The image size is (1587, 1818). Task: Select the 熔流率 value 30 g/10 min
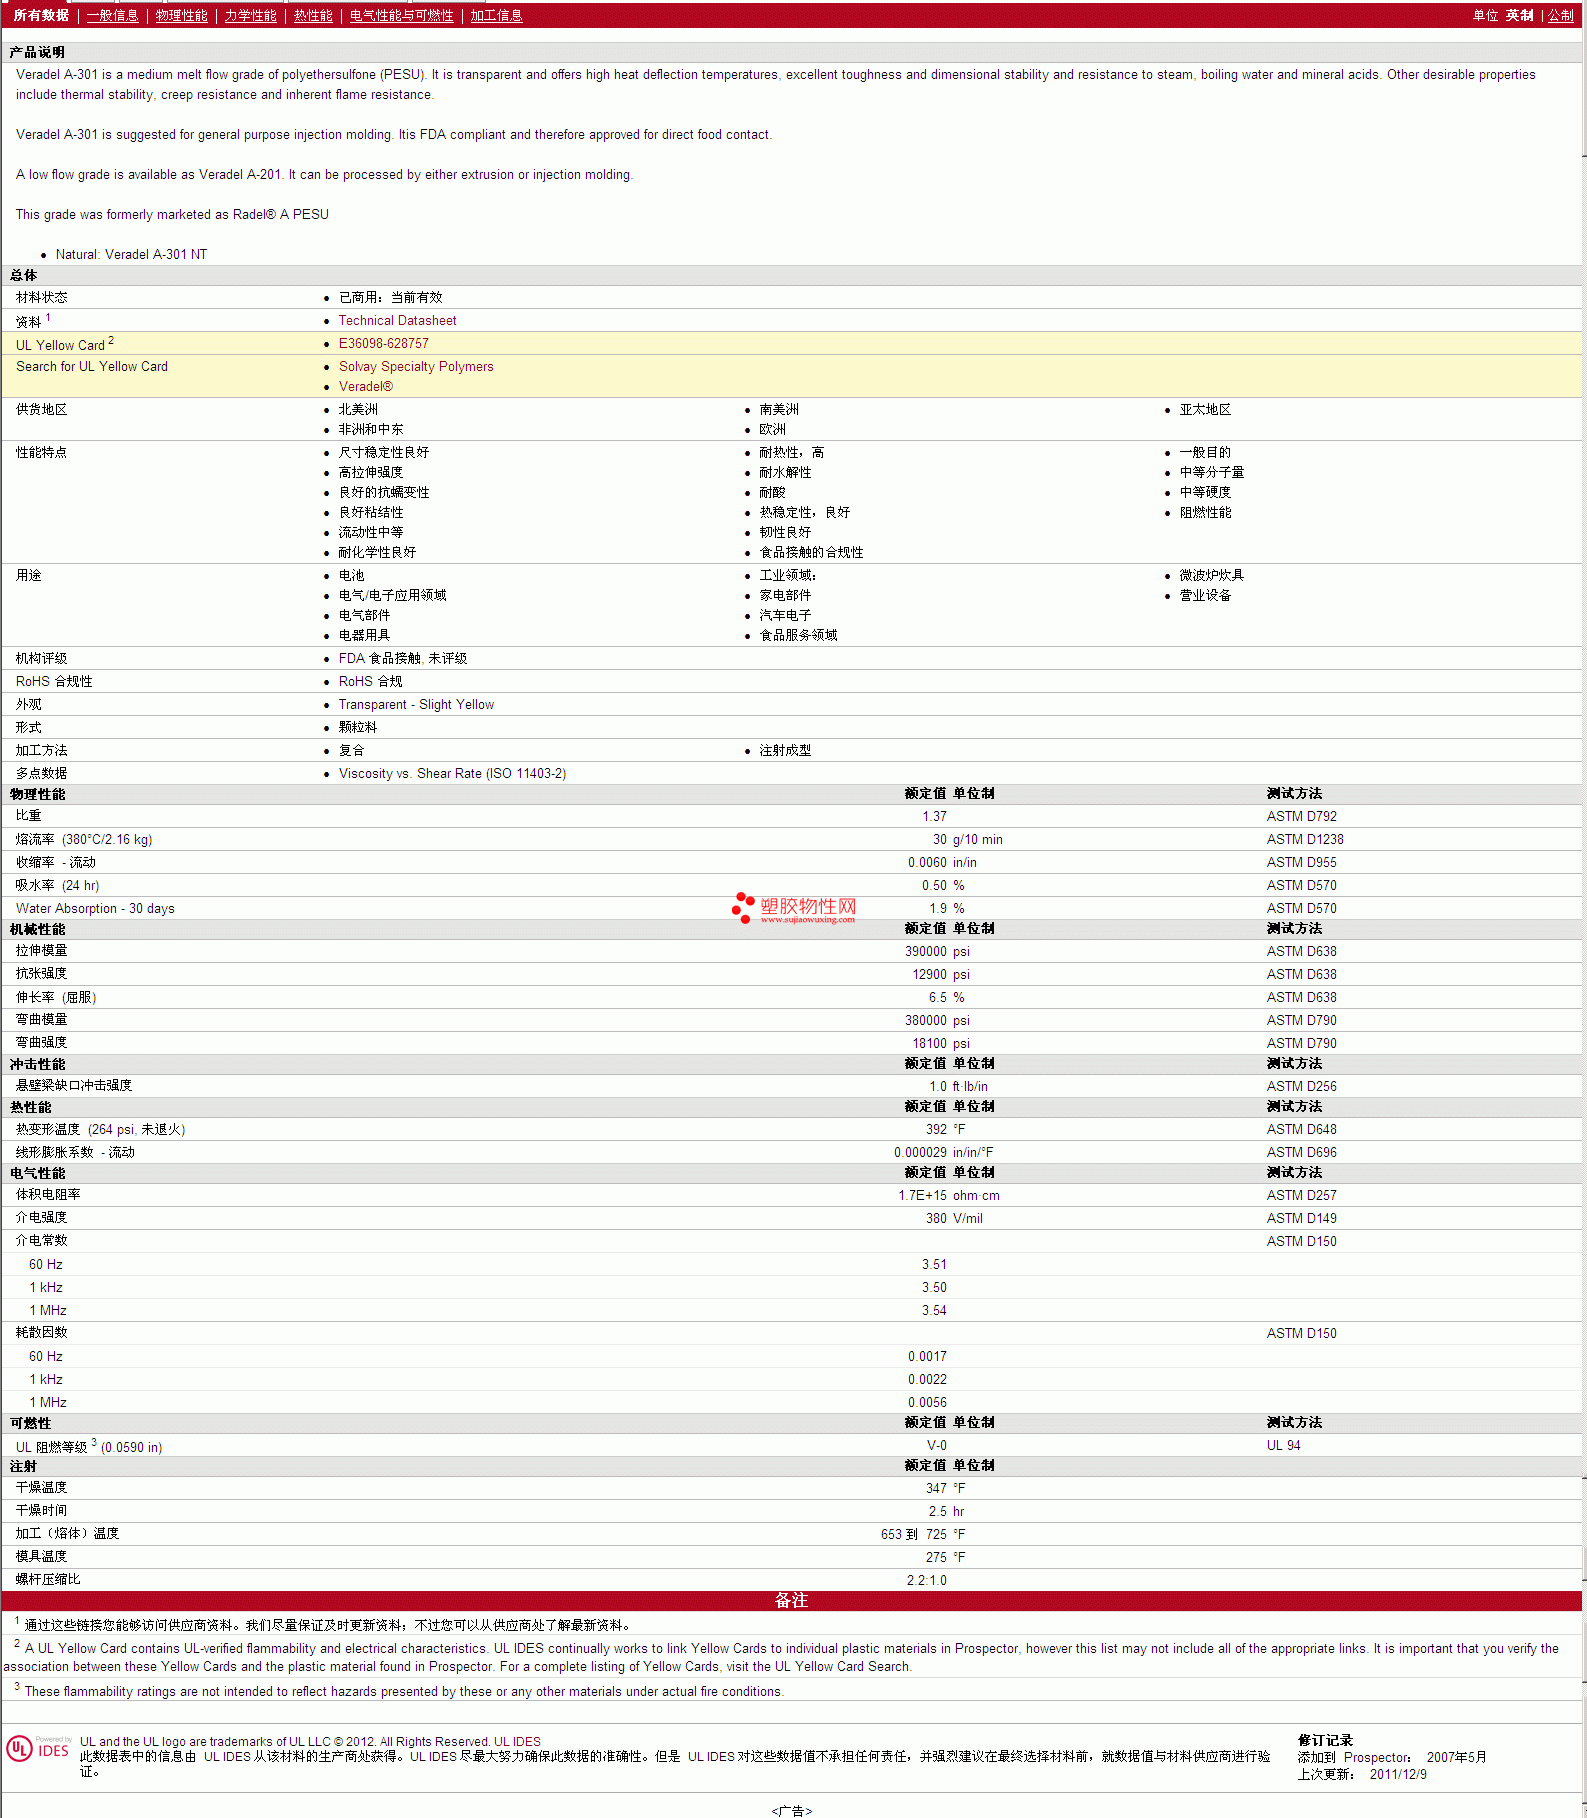click(x=967, y=839)
